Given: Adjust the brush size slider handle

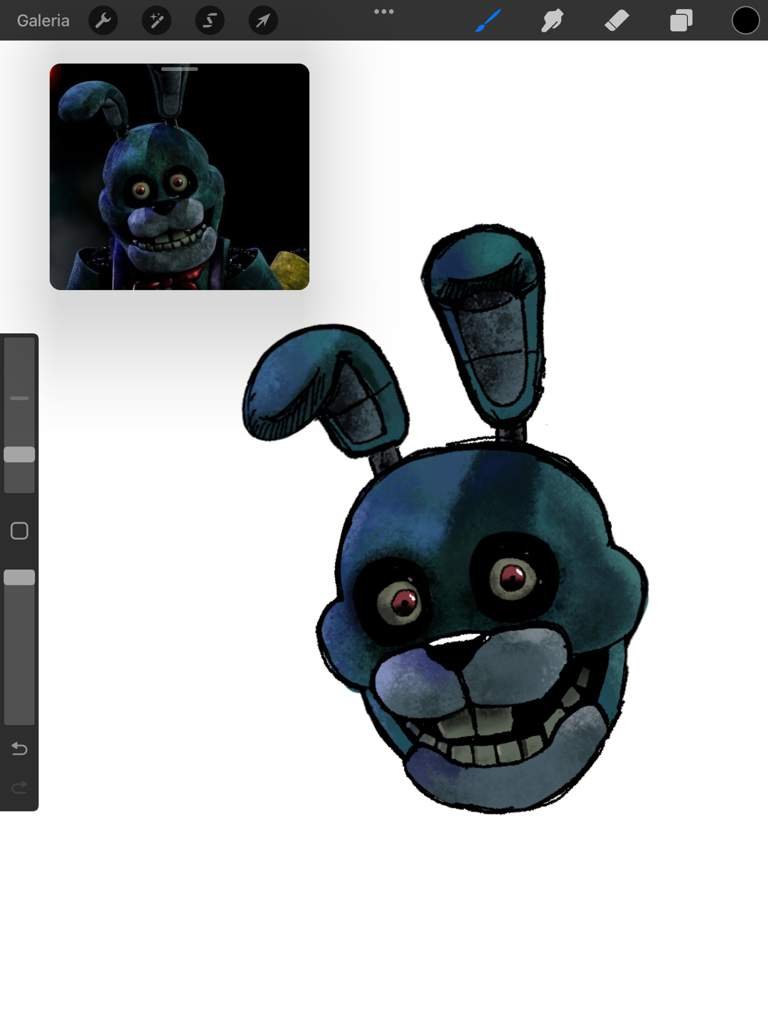Looking at the screenshot, I should (x=20, y=455).
